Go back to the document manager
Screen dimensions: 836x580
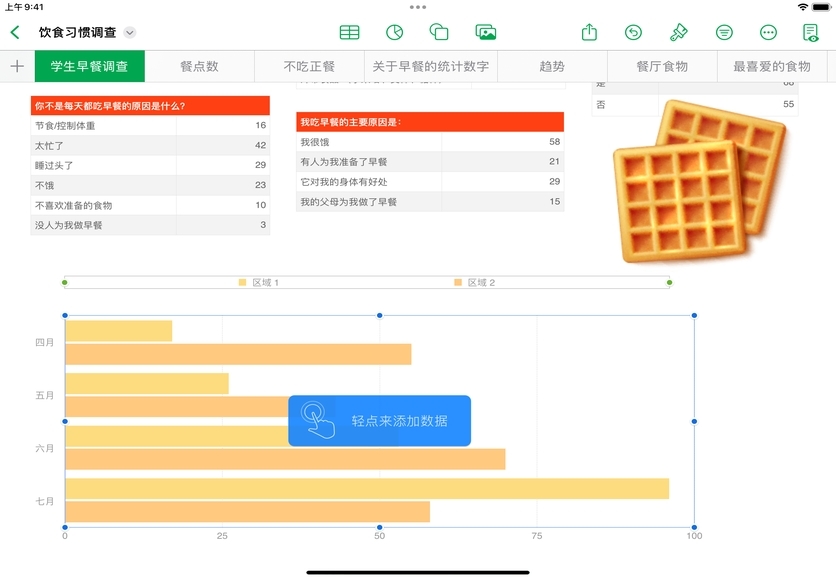coord(15,33)
